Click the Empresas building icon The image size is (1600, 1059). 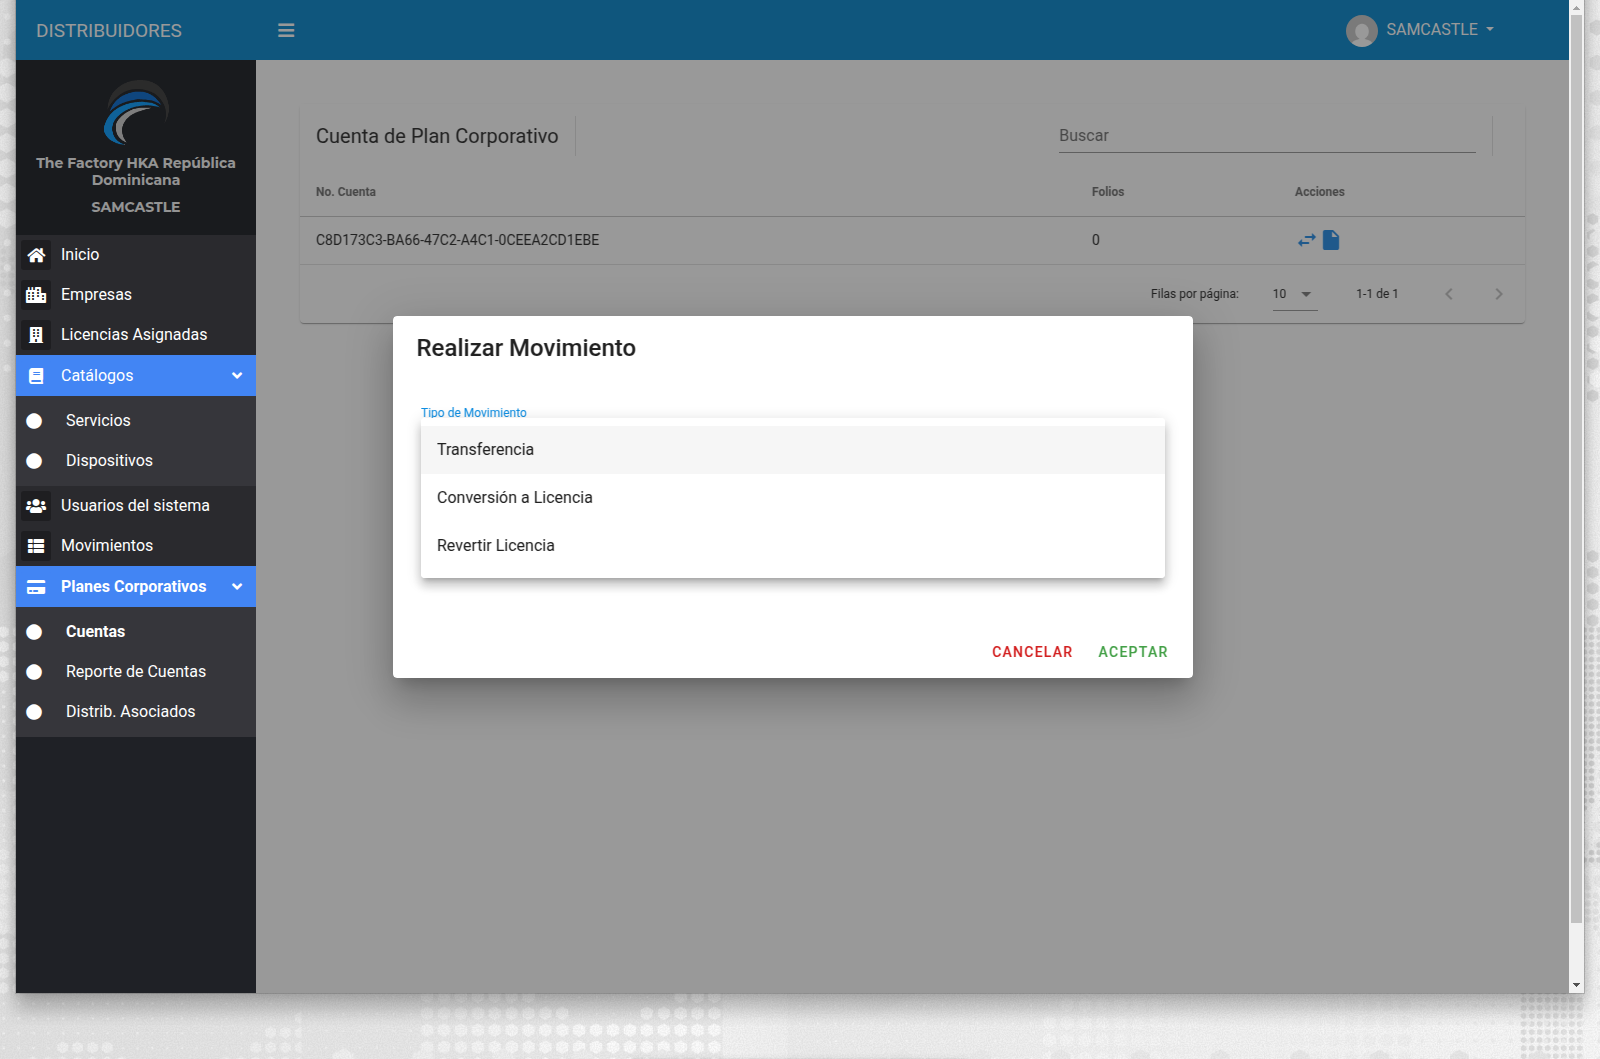tap(36, 295)
